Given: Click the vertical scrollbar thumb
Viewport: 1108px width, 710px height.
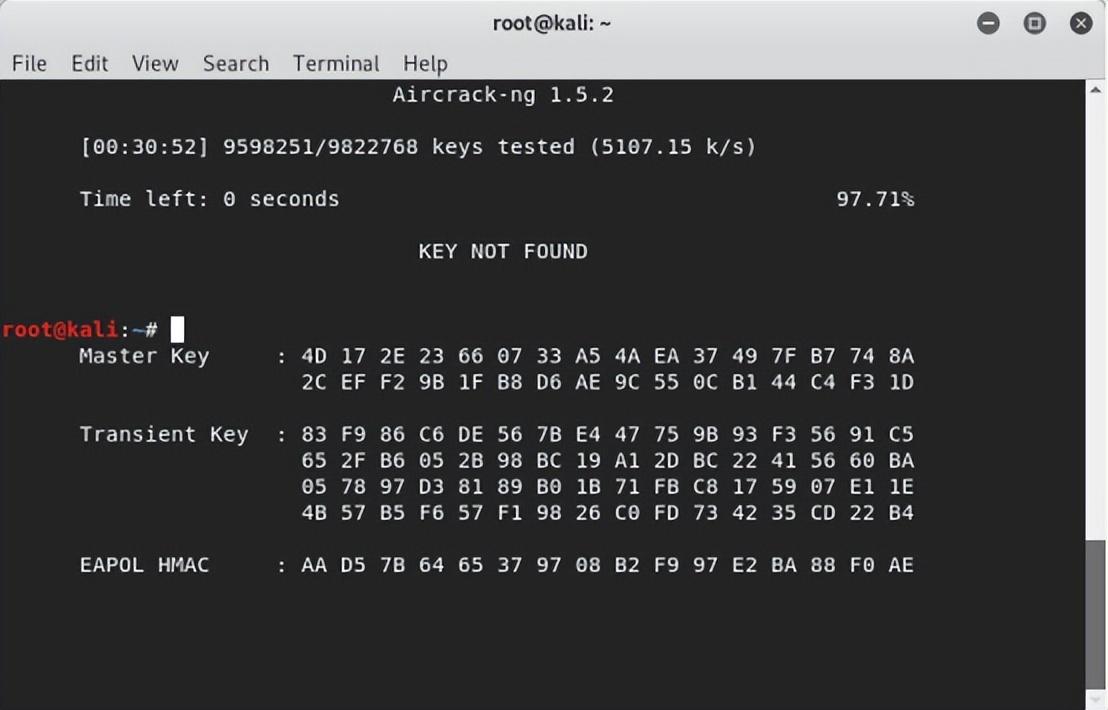Looking at the screenshot, I should [x=1095, y=615].
